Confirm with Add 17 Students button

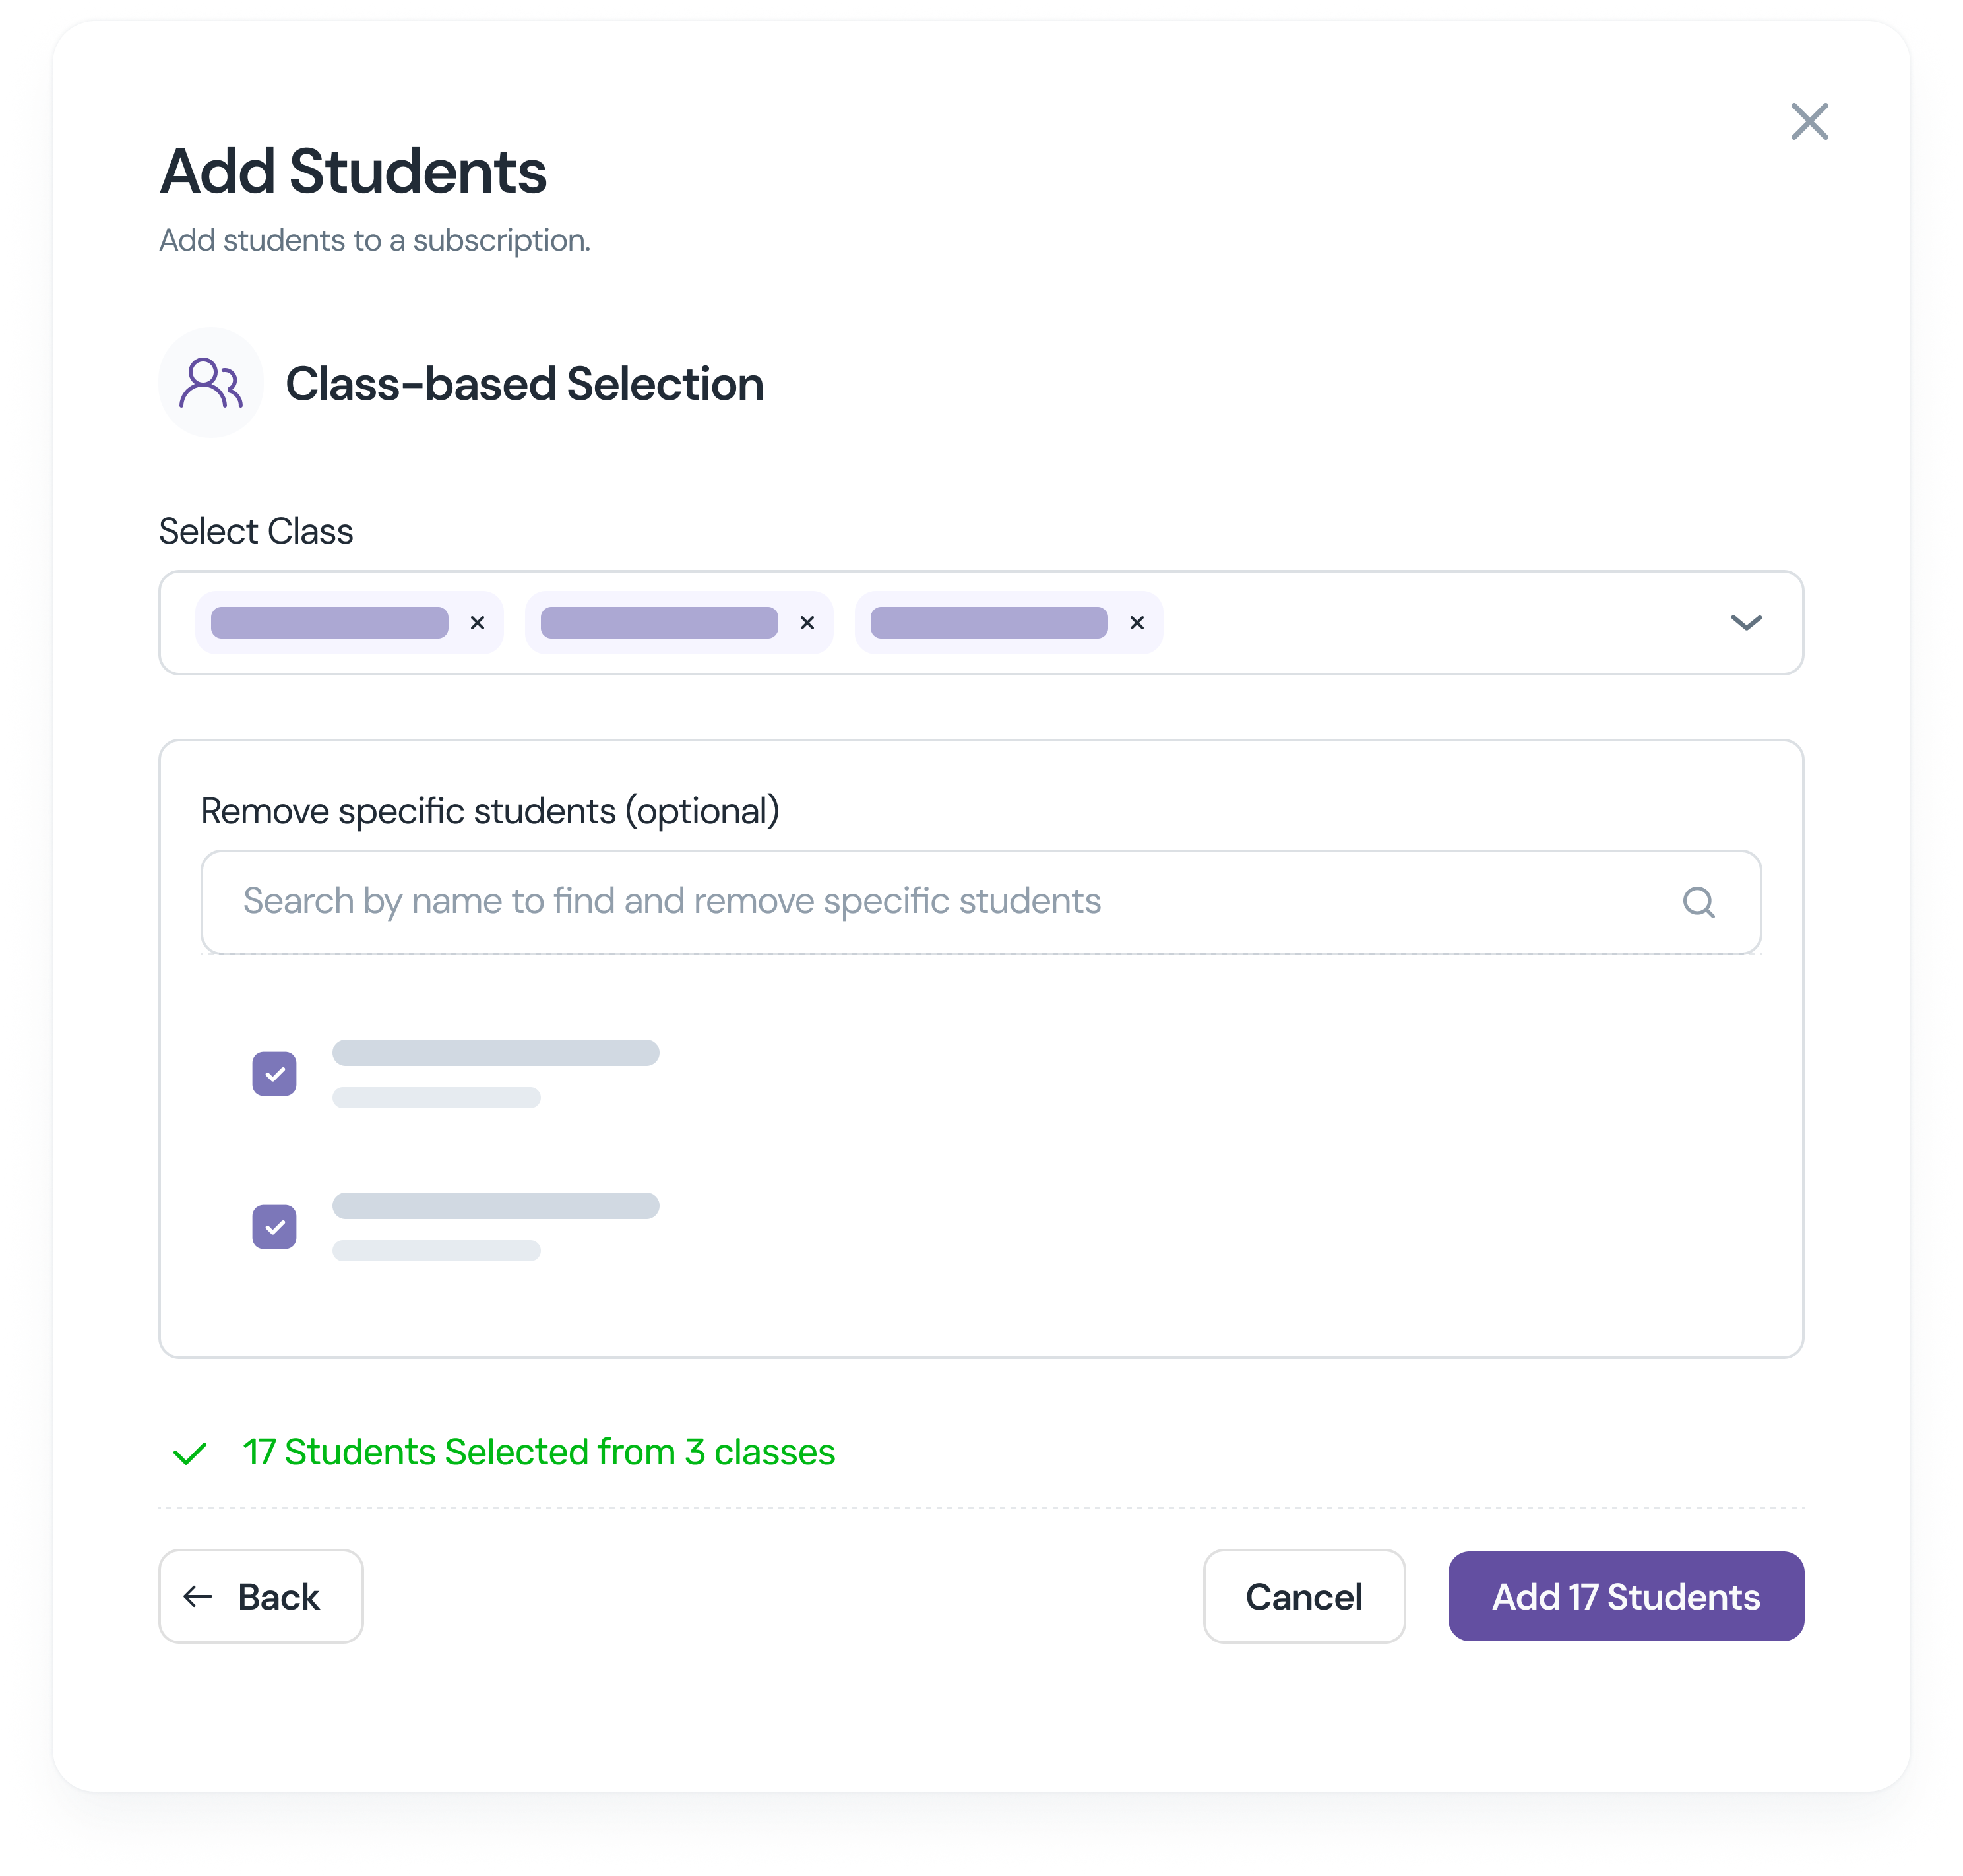point(1625,1597)
